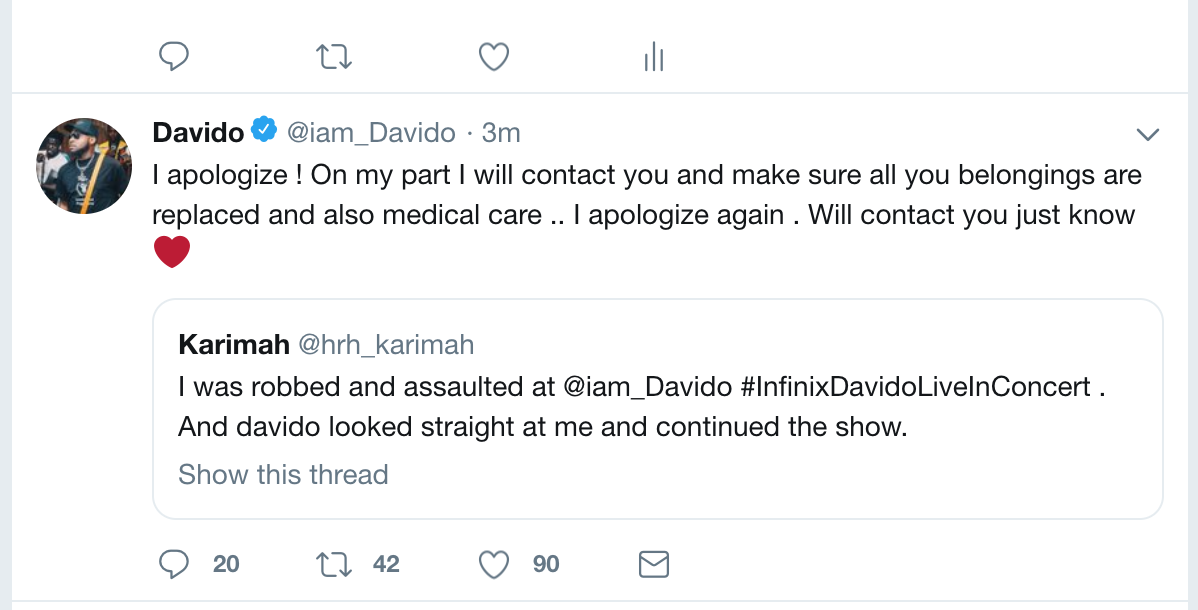Click reply icon on the tweet above
This screenshot has height=610, width=1198.
(175, 57)
